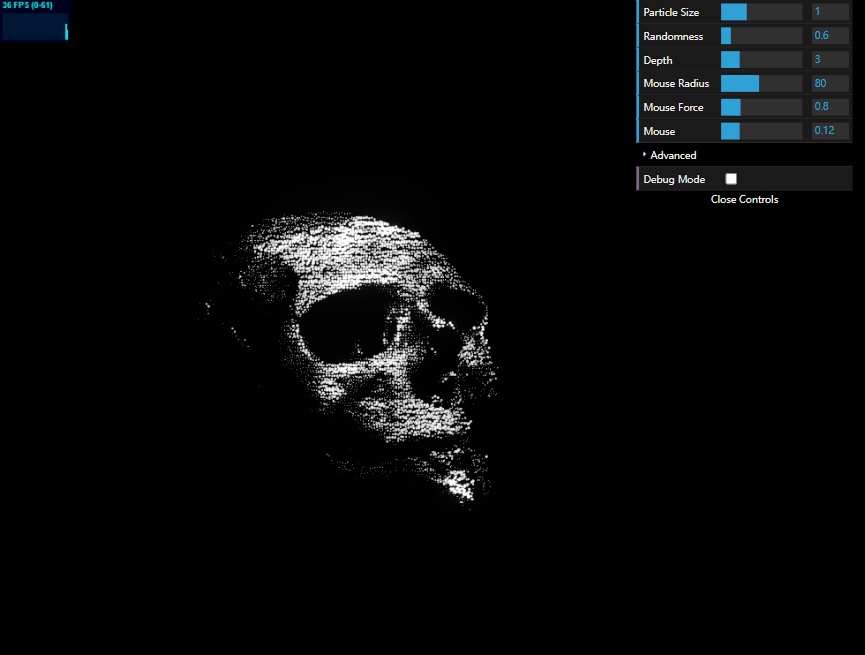
Task: Adjust the Particle Size slider
Action: 761,12
